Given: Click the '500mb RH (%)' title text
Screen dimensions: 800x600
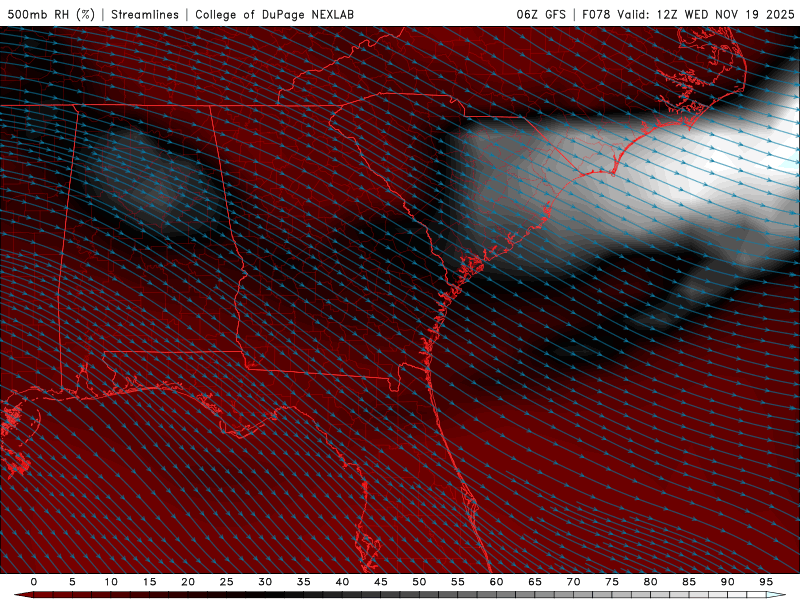Looking at the screenshot, I should pyautogui.click(x=51, y=14).
